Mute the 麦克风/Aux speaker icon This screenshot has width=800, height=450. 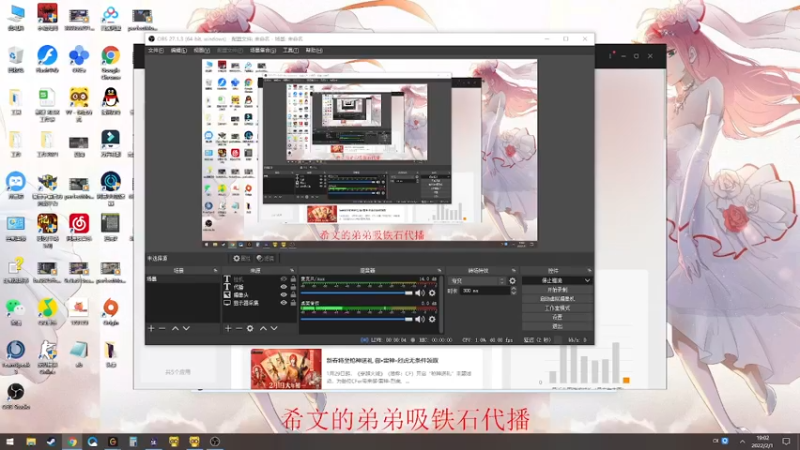[419, 293]
